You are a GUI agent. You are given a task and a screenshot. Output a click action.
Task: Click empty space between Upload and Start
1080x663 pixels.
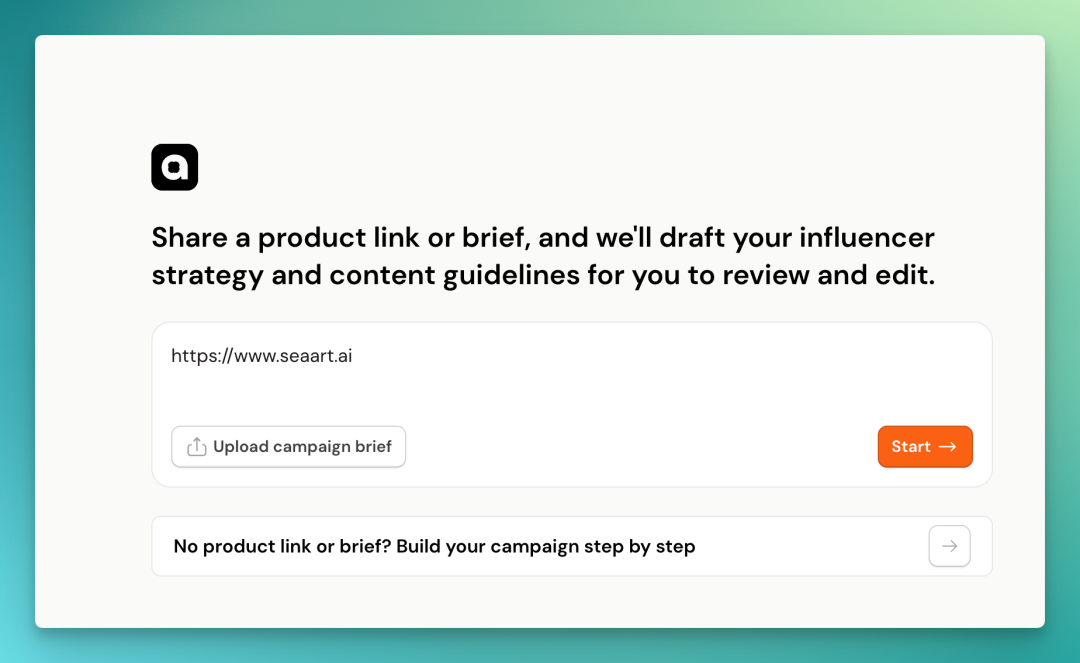641,447
